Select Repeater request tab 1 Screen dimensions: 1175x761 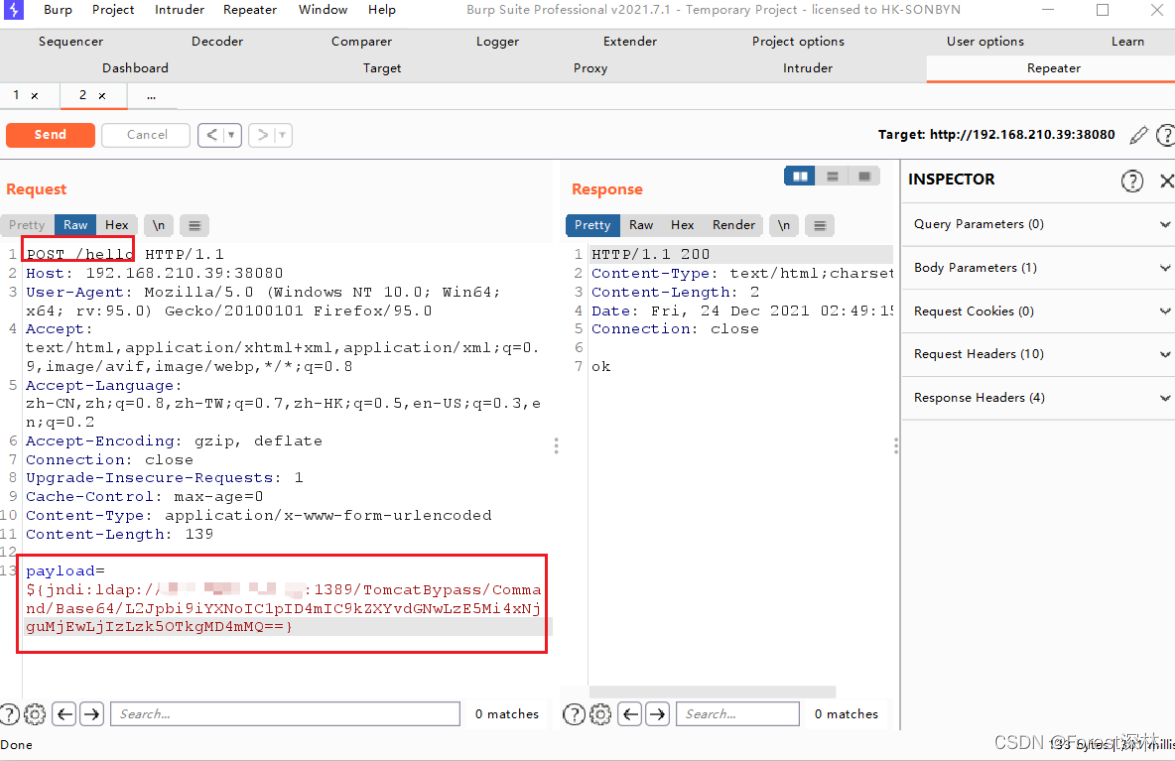click(x=16, y=95)
